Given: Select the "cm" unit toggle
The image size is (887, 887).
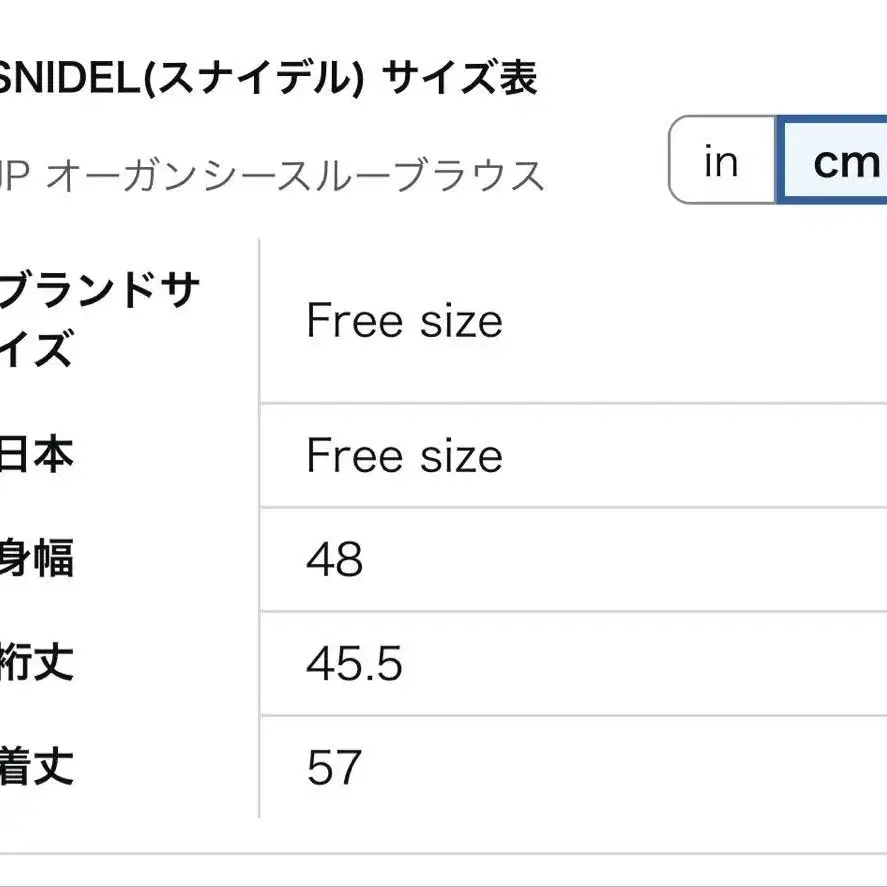Looking at the screenshot, I should [x=832, y=160].
